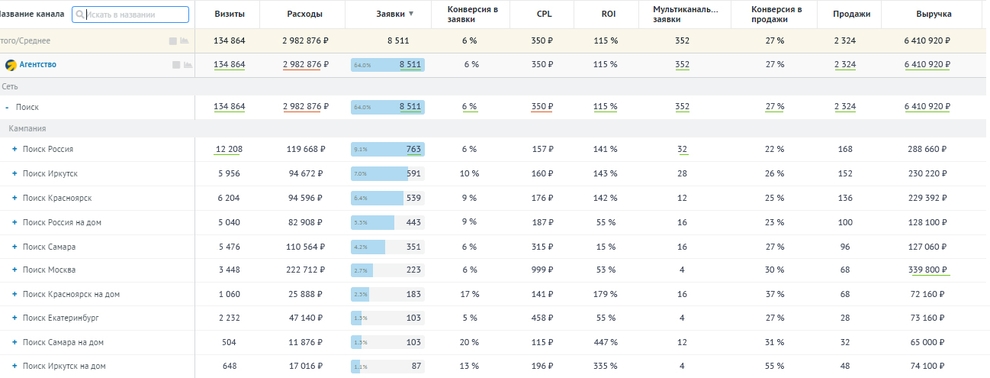This screenshot has width=990, height=378.
Task: Click the chart icon in Итого/Среднее row
Action: tap(184, 41)
